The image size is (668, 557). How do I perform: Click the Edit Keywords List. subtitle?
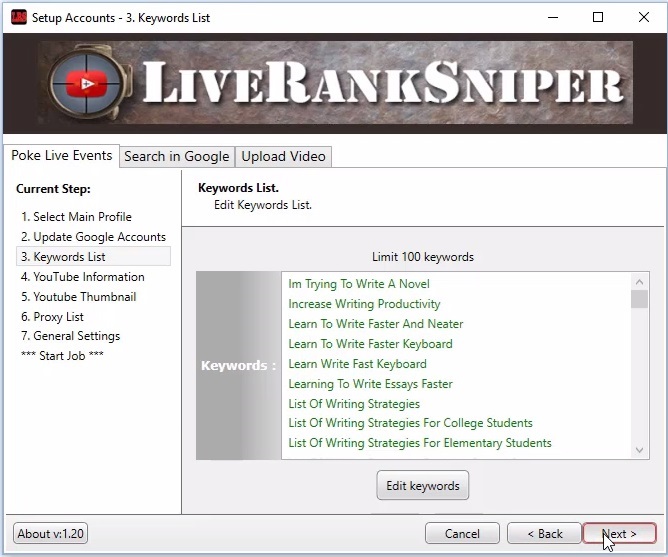point(263,205)
